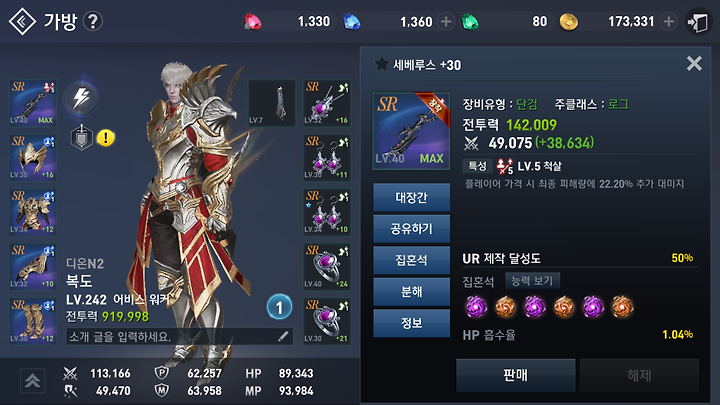The height and width of the screenshot is (405, 720).
Task: Toggle the blue number 1 preset circle
Action: point(279,307)
